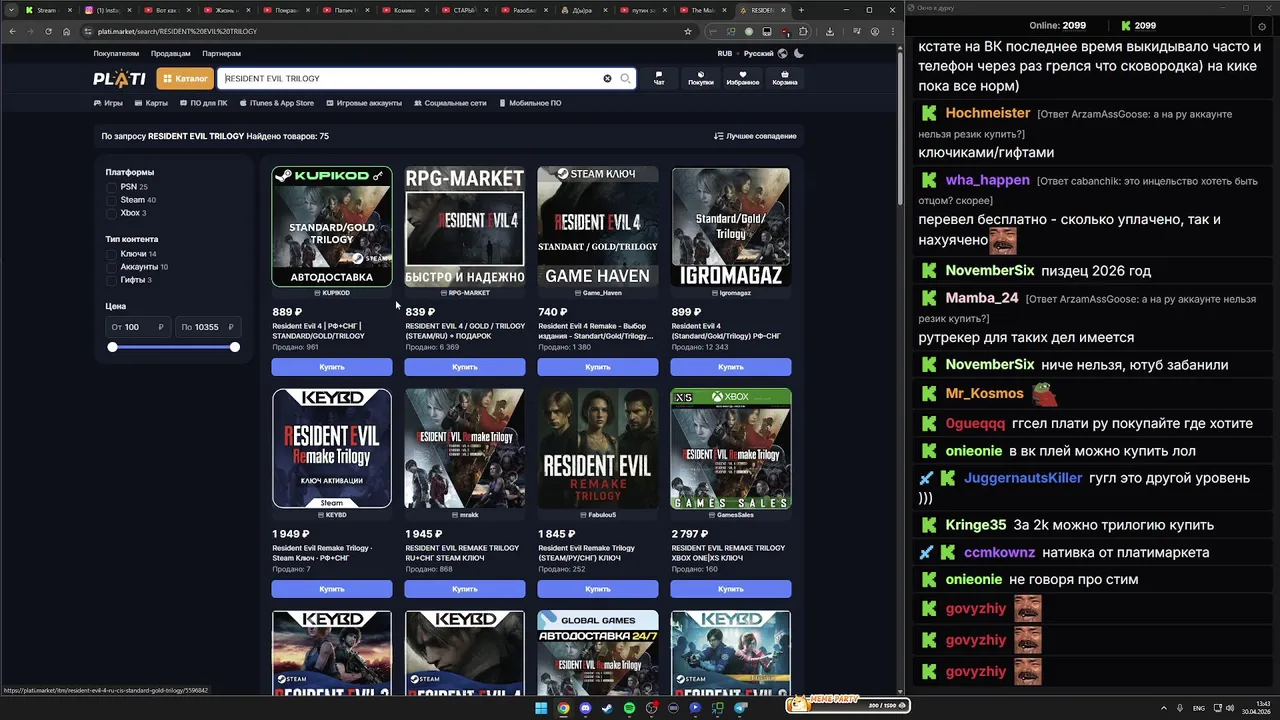Open the Chrome tab search dropdown arrow

pyautogui.click(x=10, y=10)
